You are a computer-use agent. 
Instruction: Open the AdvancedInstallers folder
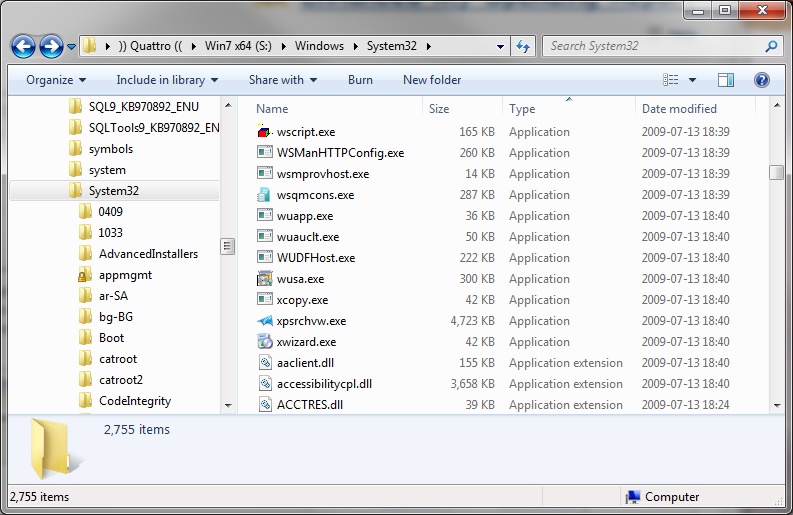coord(148,254)
